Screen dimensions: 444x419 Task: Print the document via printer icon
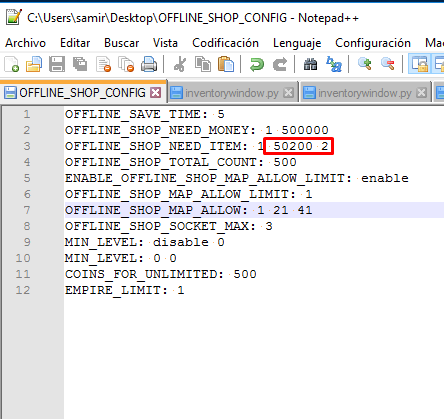[149, 64]
